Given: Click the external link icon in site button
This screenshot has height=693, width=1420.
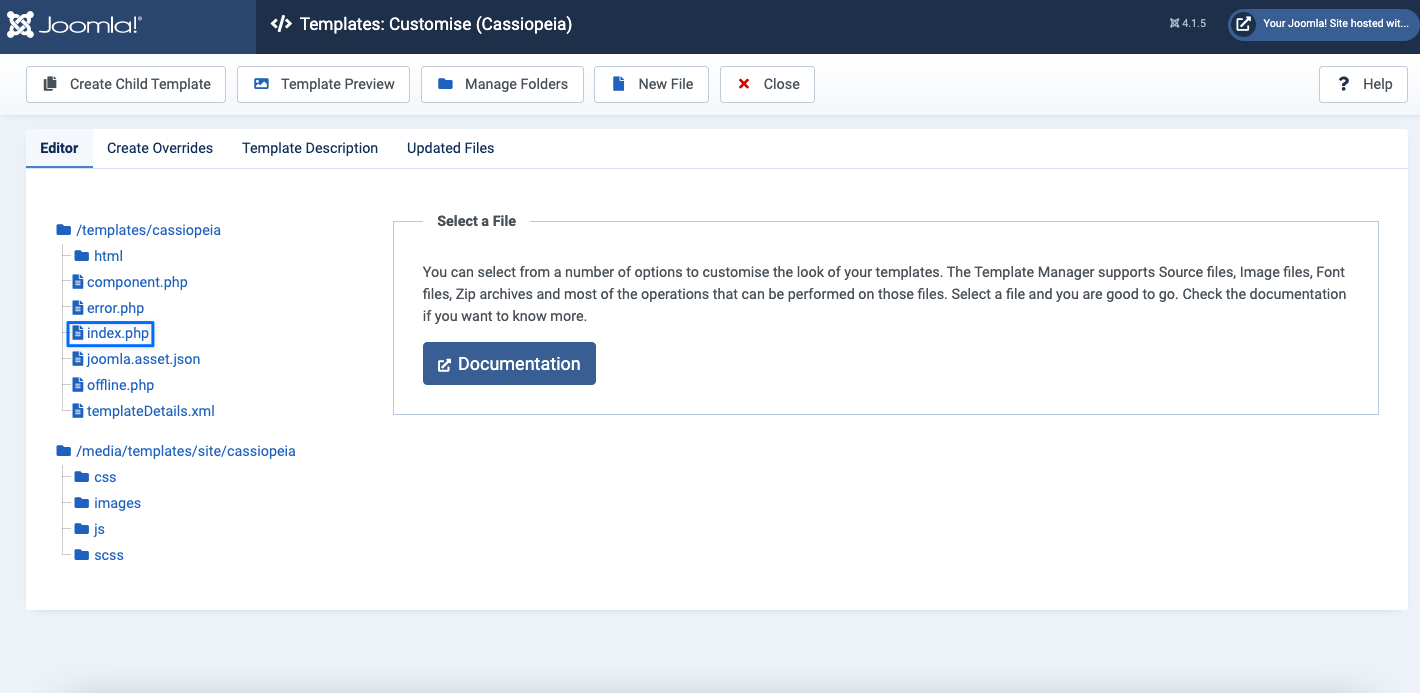Looking at the screenshot, I should click(x=1243, y=24).
